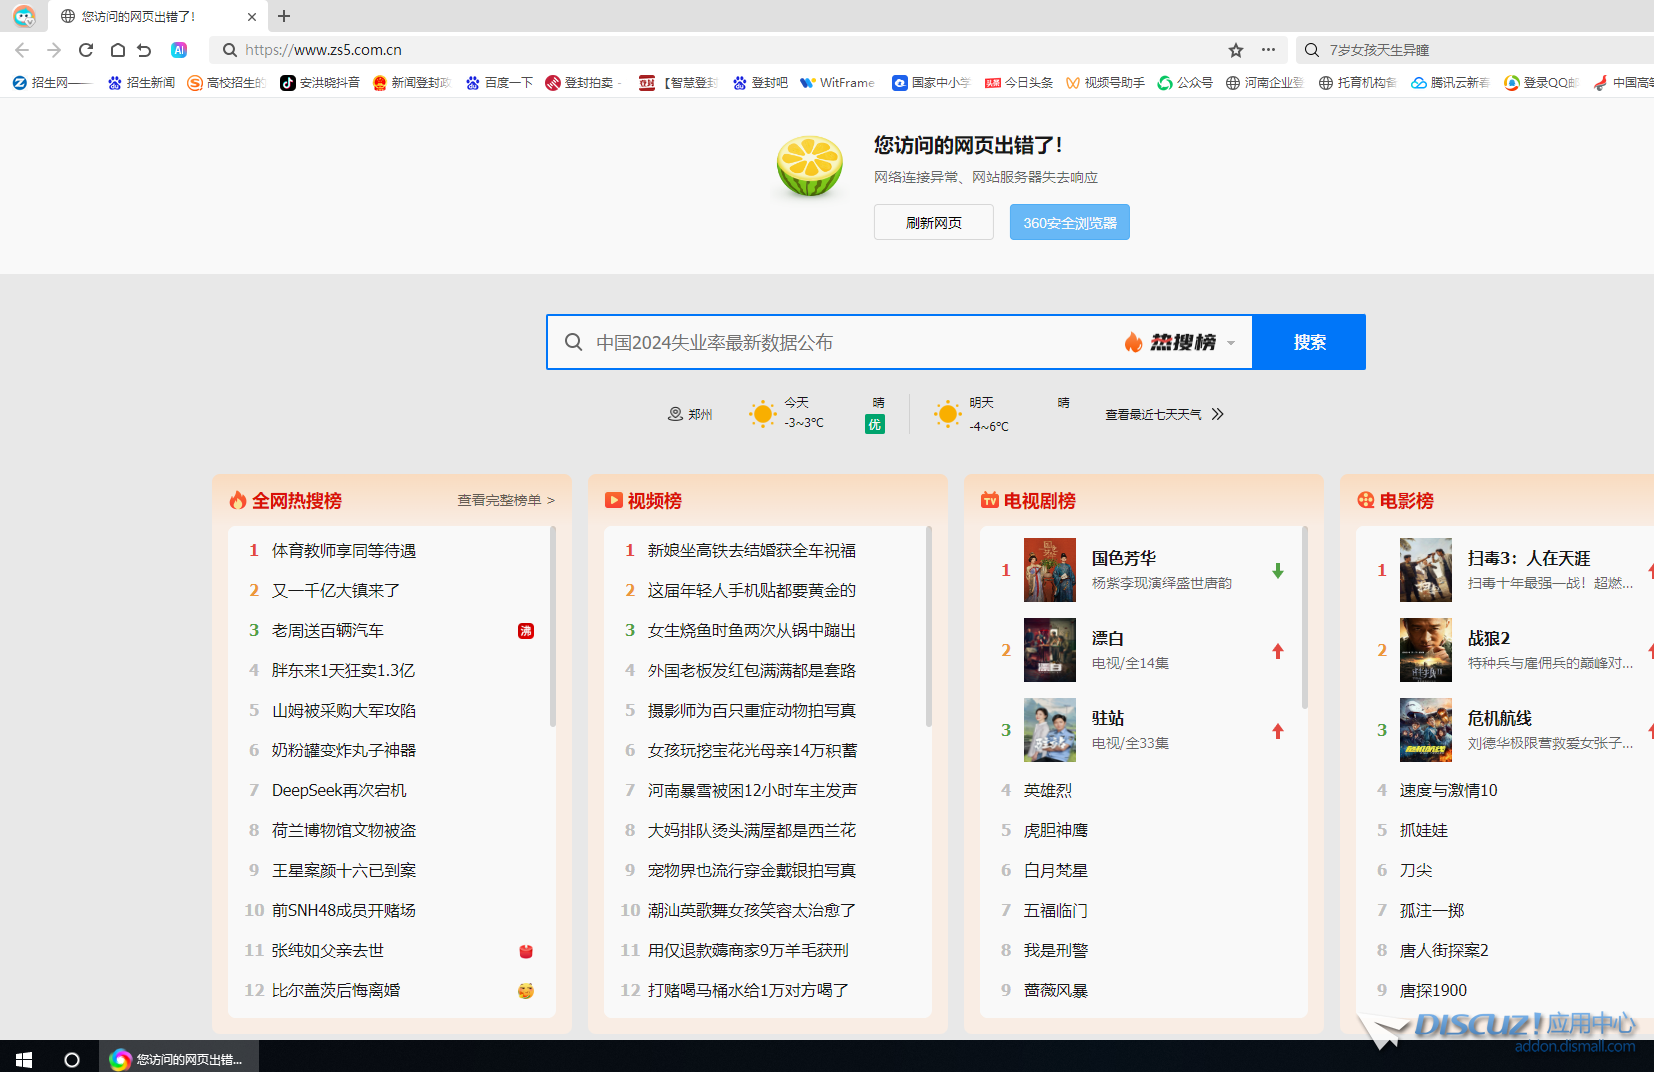The image size is (1654, 1072).
Task: Open the Windows Start menu
Action: point(24,1059)
